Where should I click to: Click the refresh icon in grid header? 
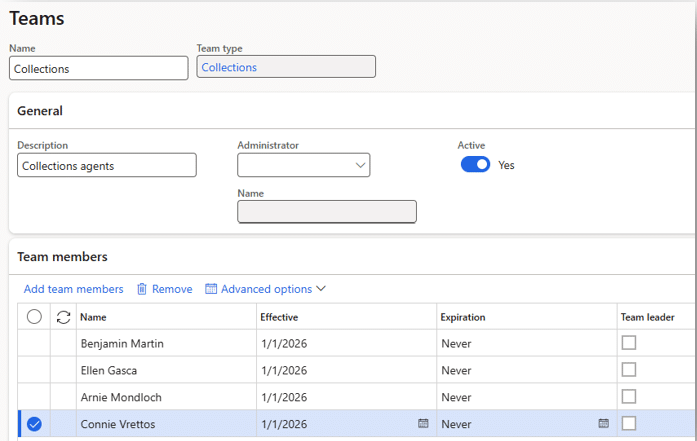tap(63, 317)
